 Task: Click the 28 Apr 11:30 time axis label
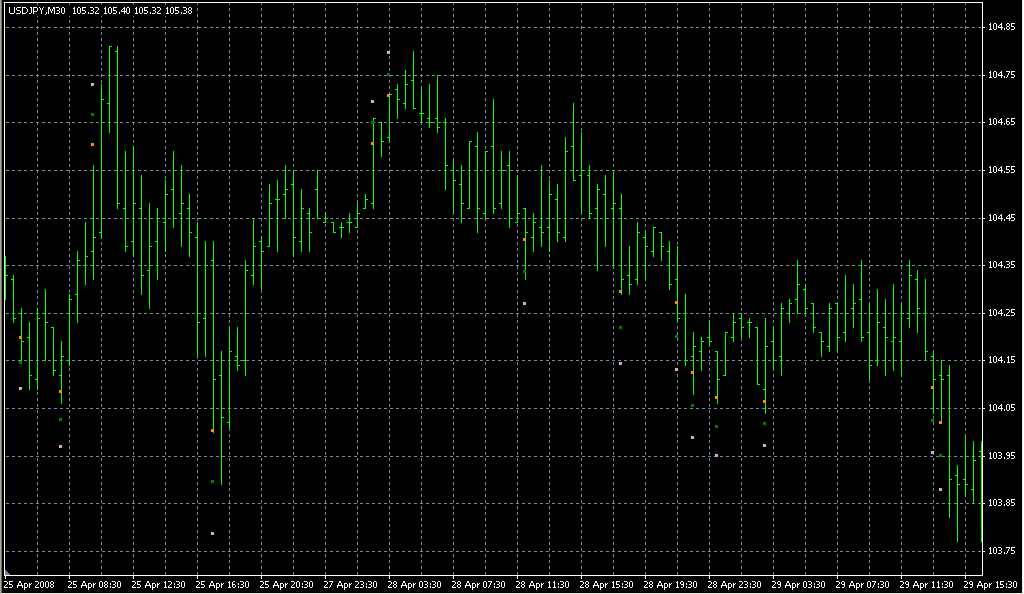tap(544, 584)
